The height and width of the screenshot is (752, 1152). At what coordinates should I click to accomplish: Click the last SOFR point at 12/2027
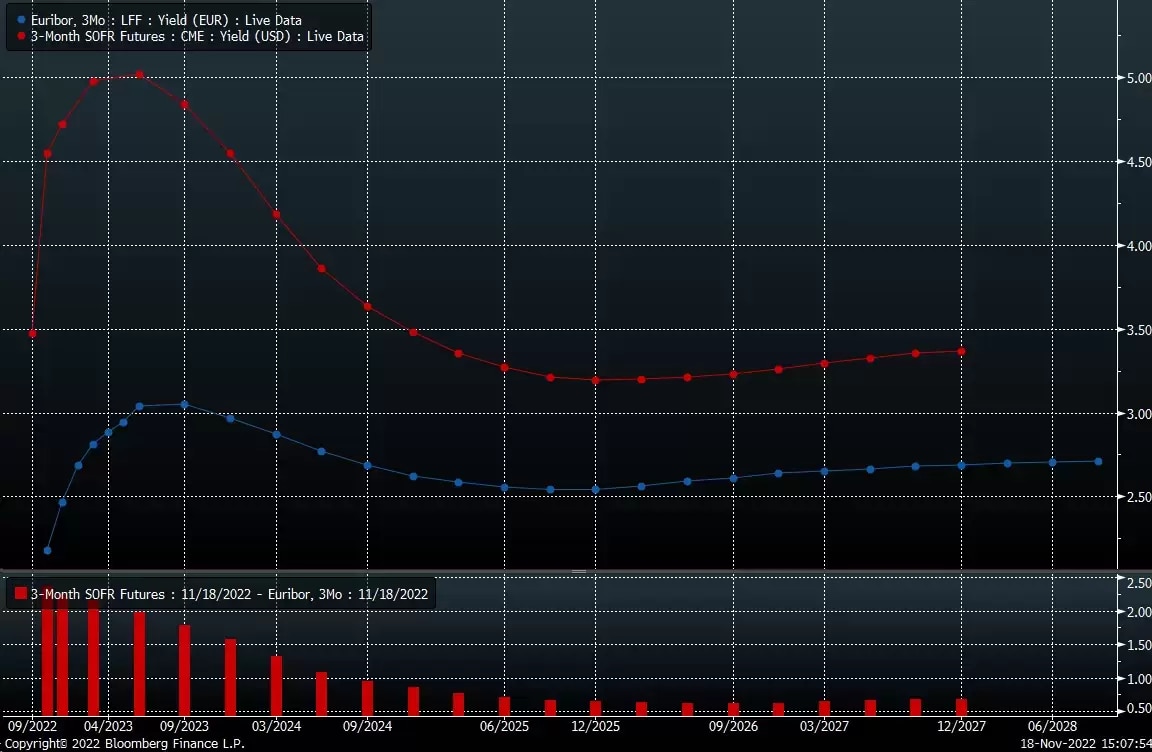961,351
